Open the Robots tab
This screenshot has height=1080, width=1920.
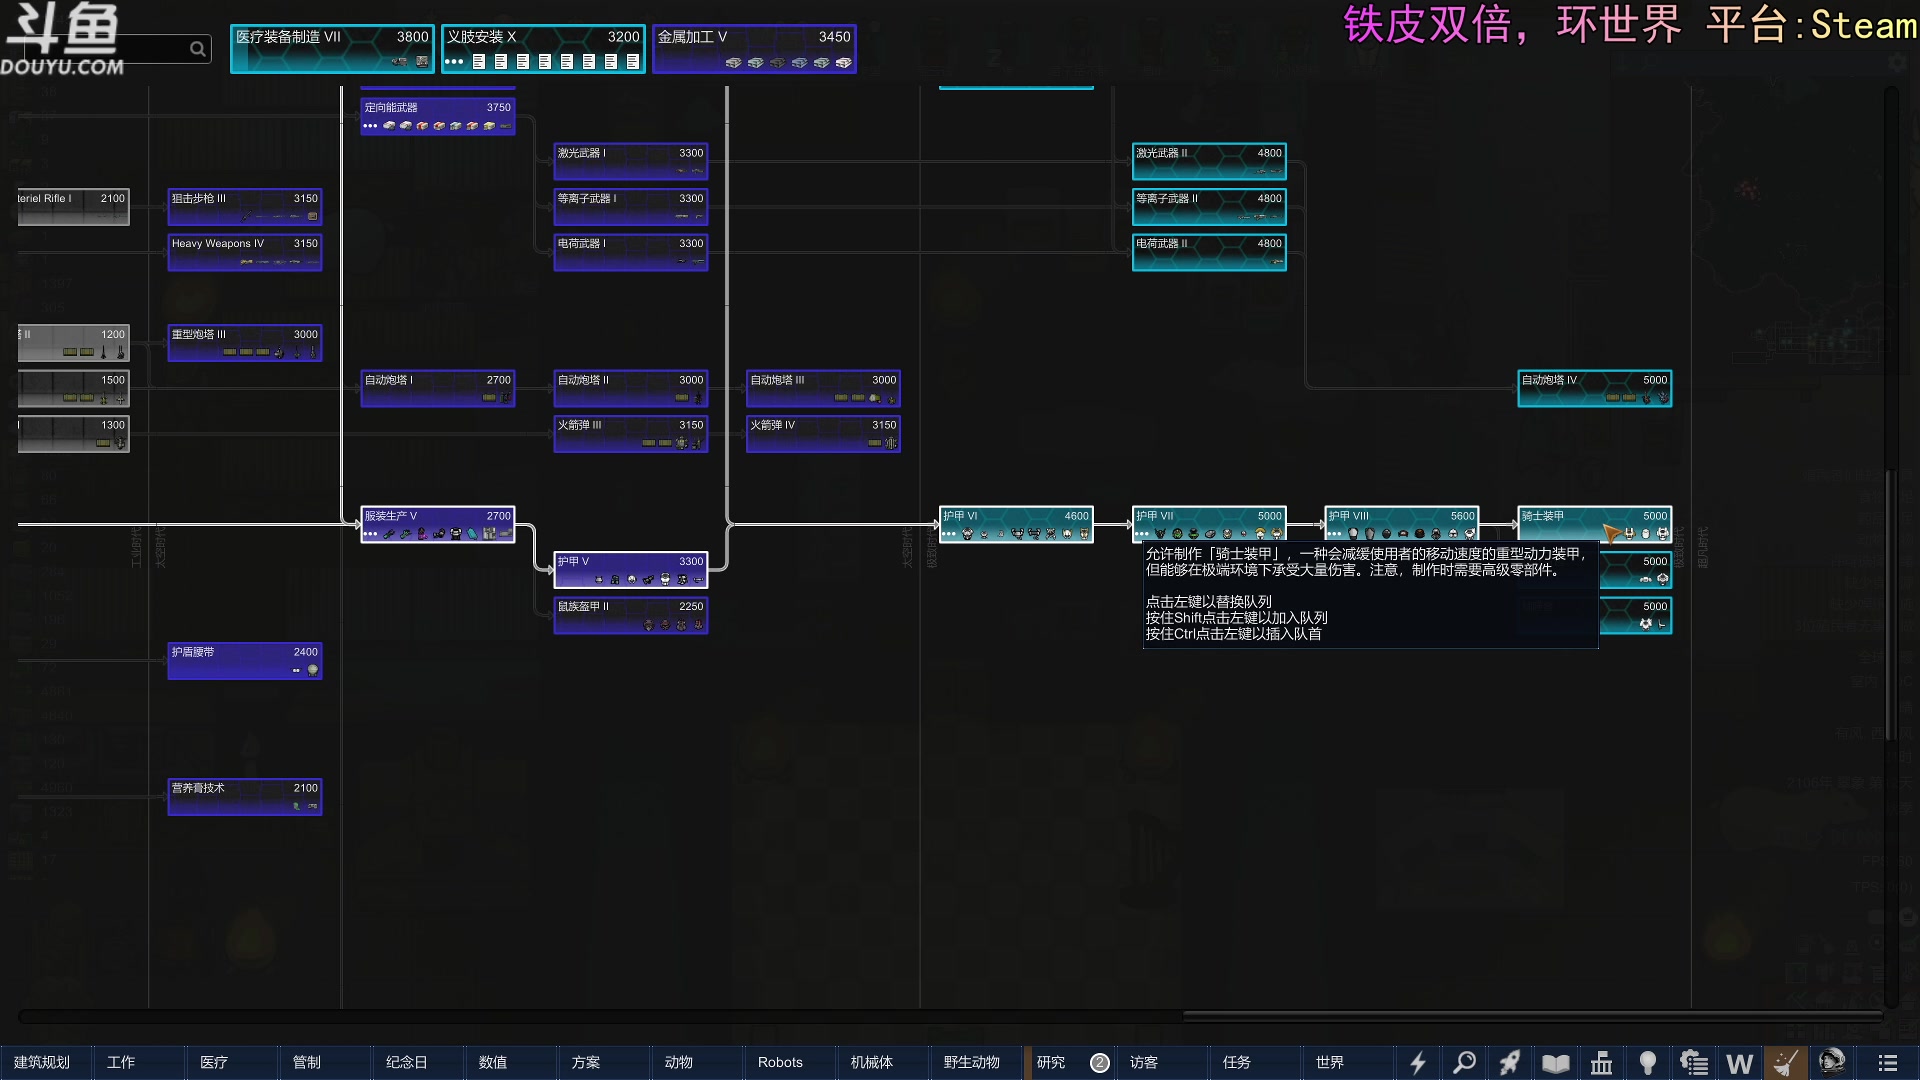click(x=790, y=1063)
